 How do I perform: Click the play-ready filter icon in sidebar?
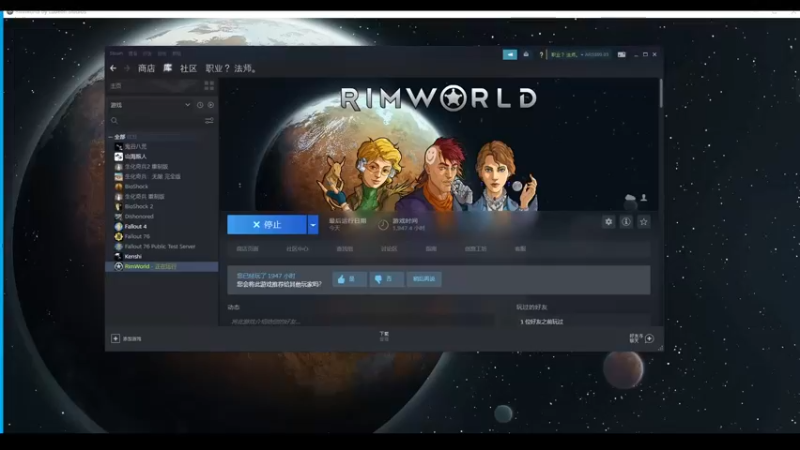(x=211, y=105)
